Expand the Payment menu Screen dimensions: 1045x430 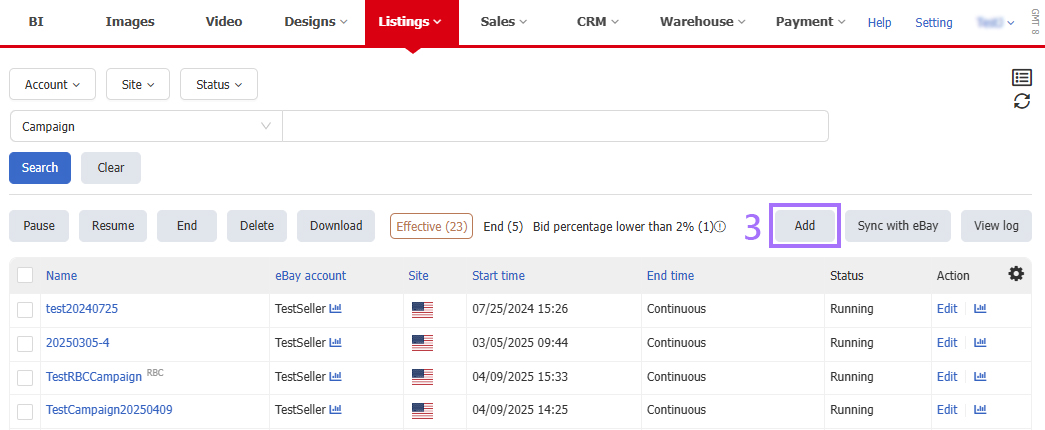tap(810, 22)
